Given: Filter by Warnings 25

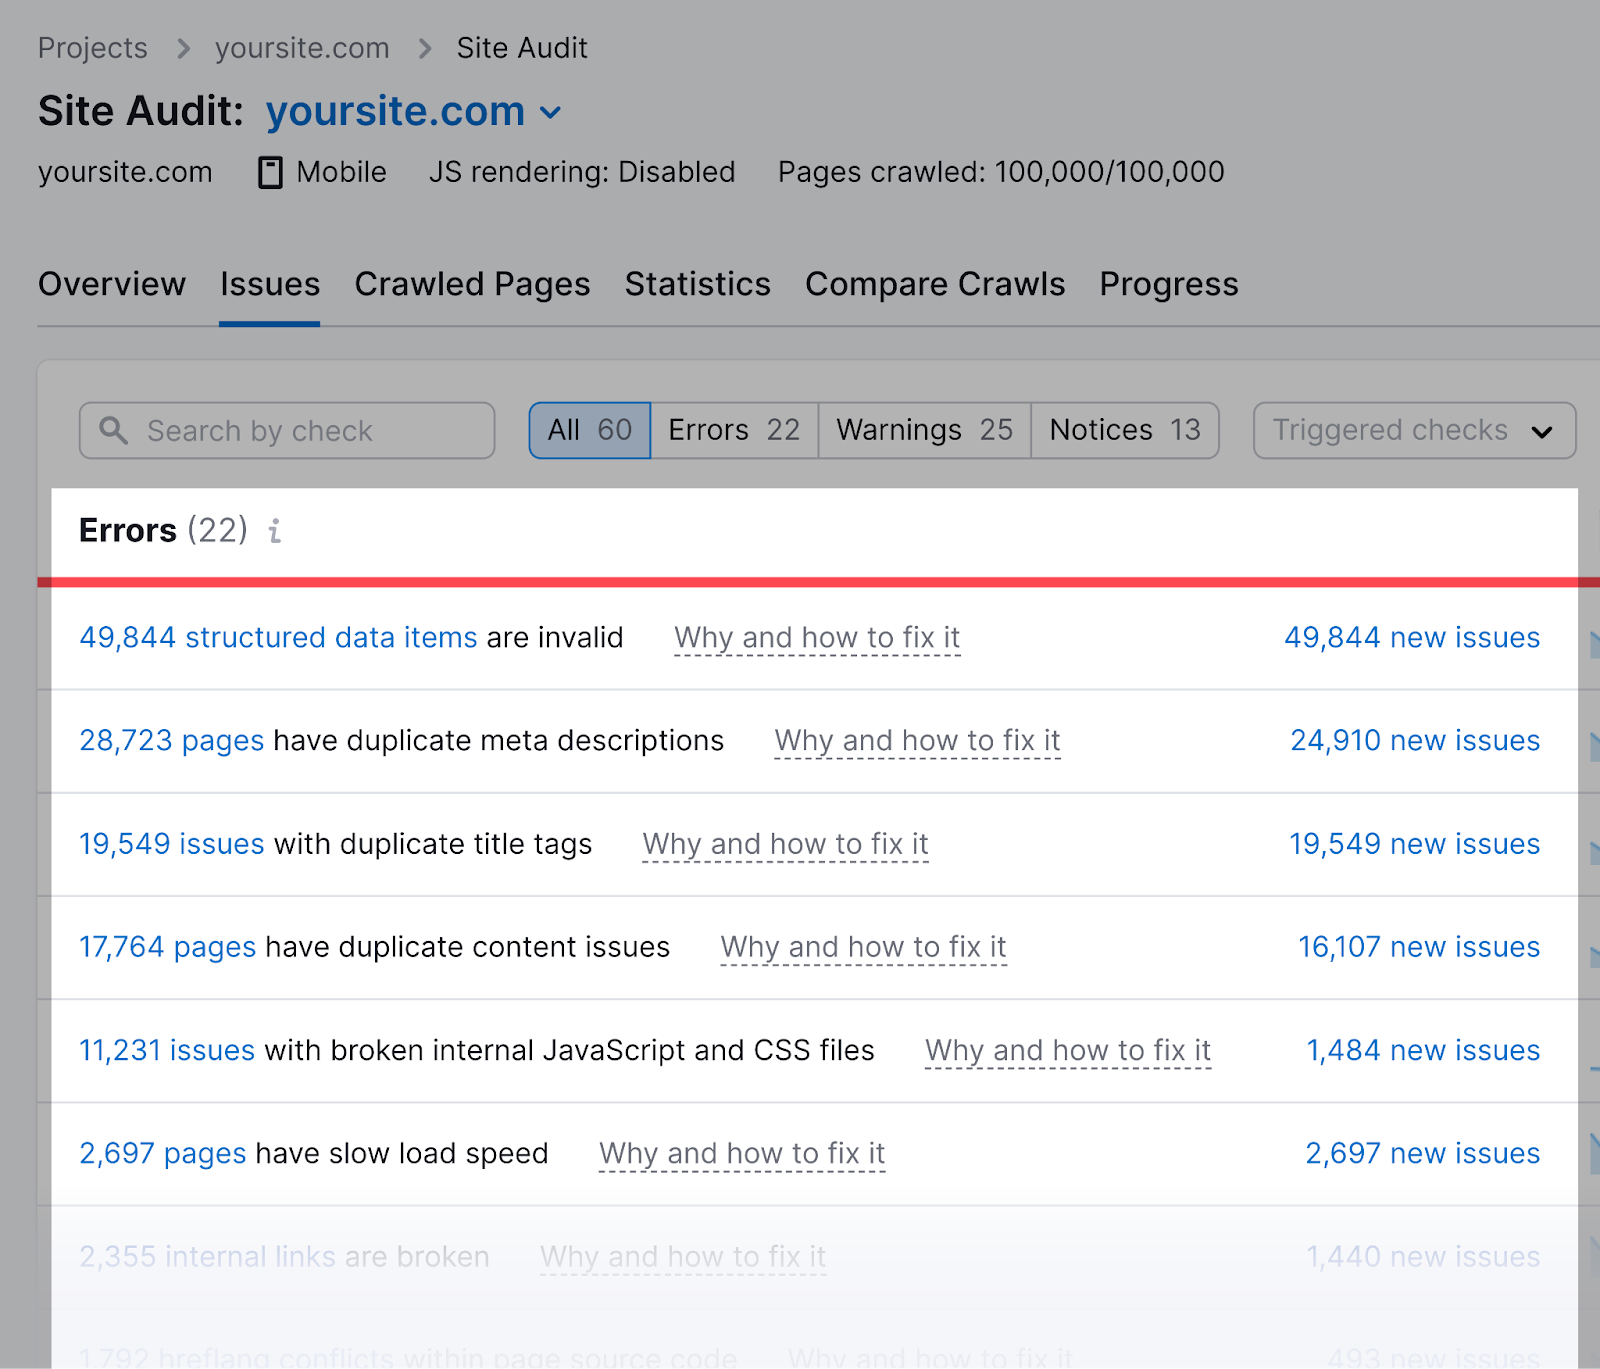Looking at the screenshot, I should pos(924,431).
